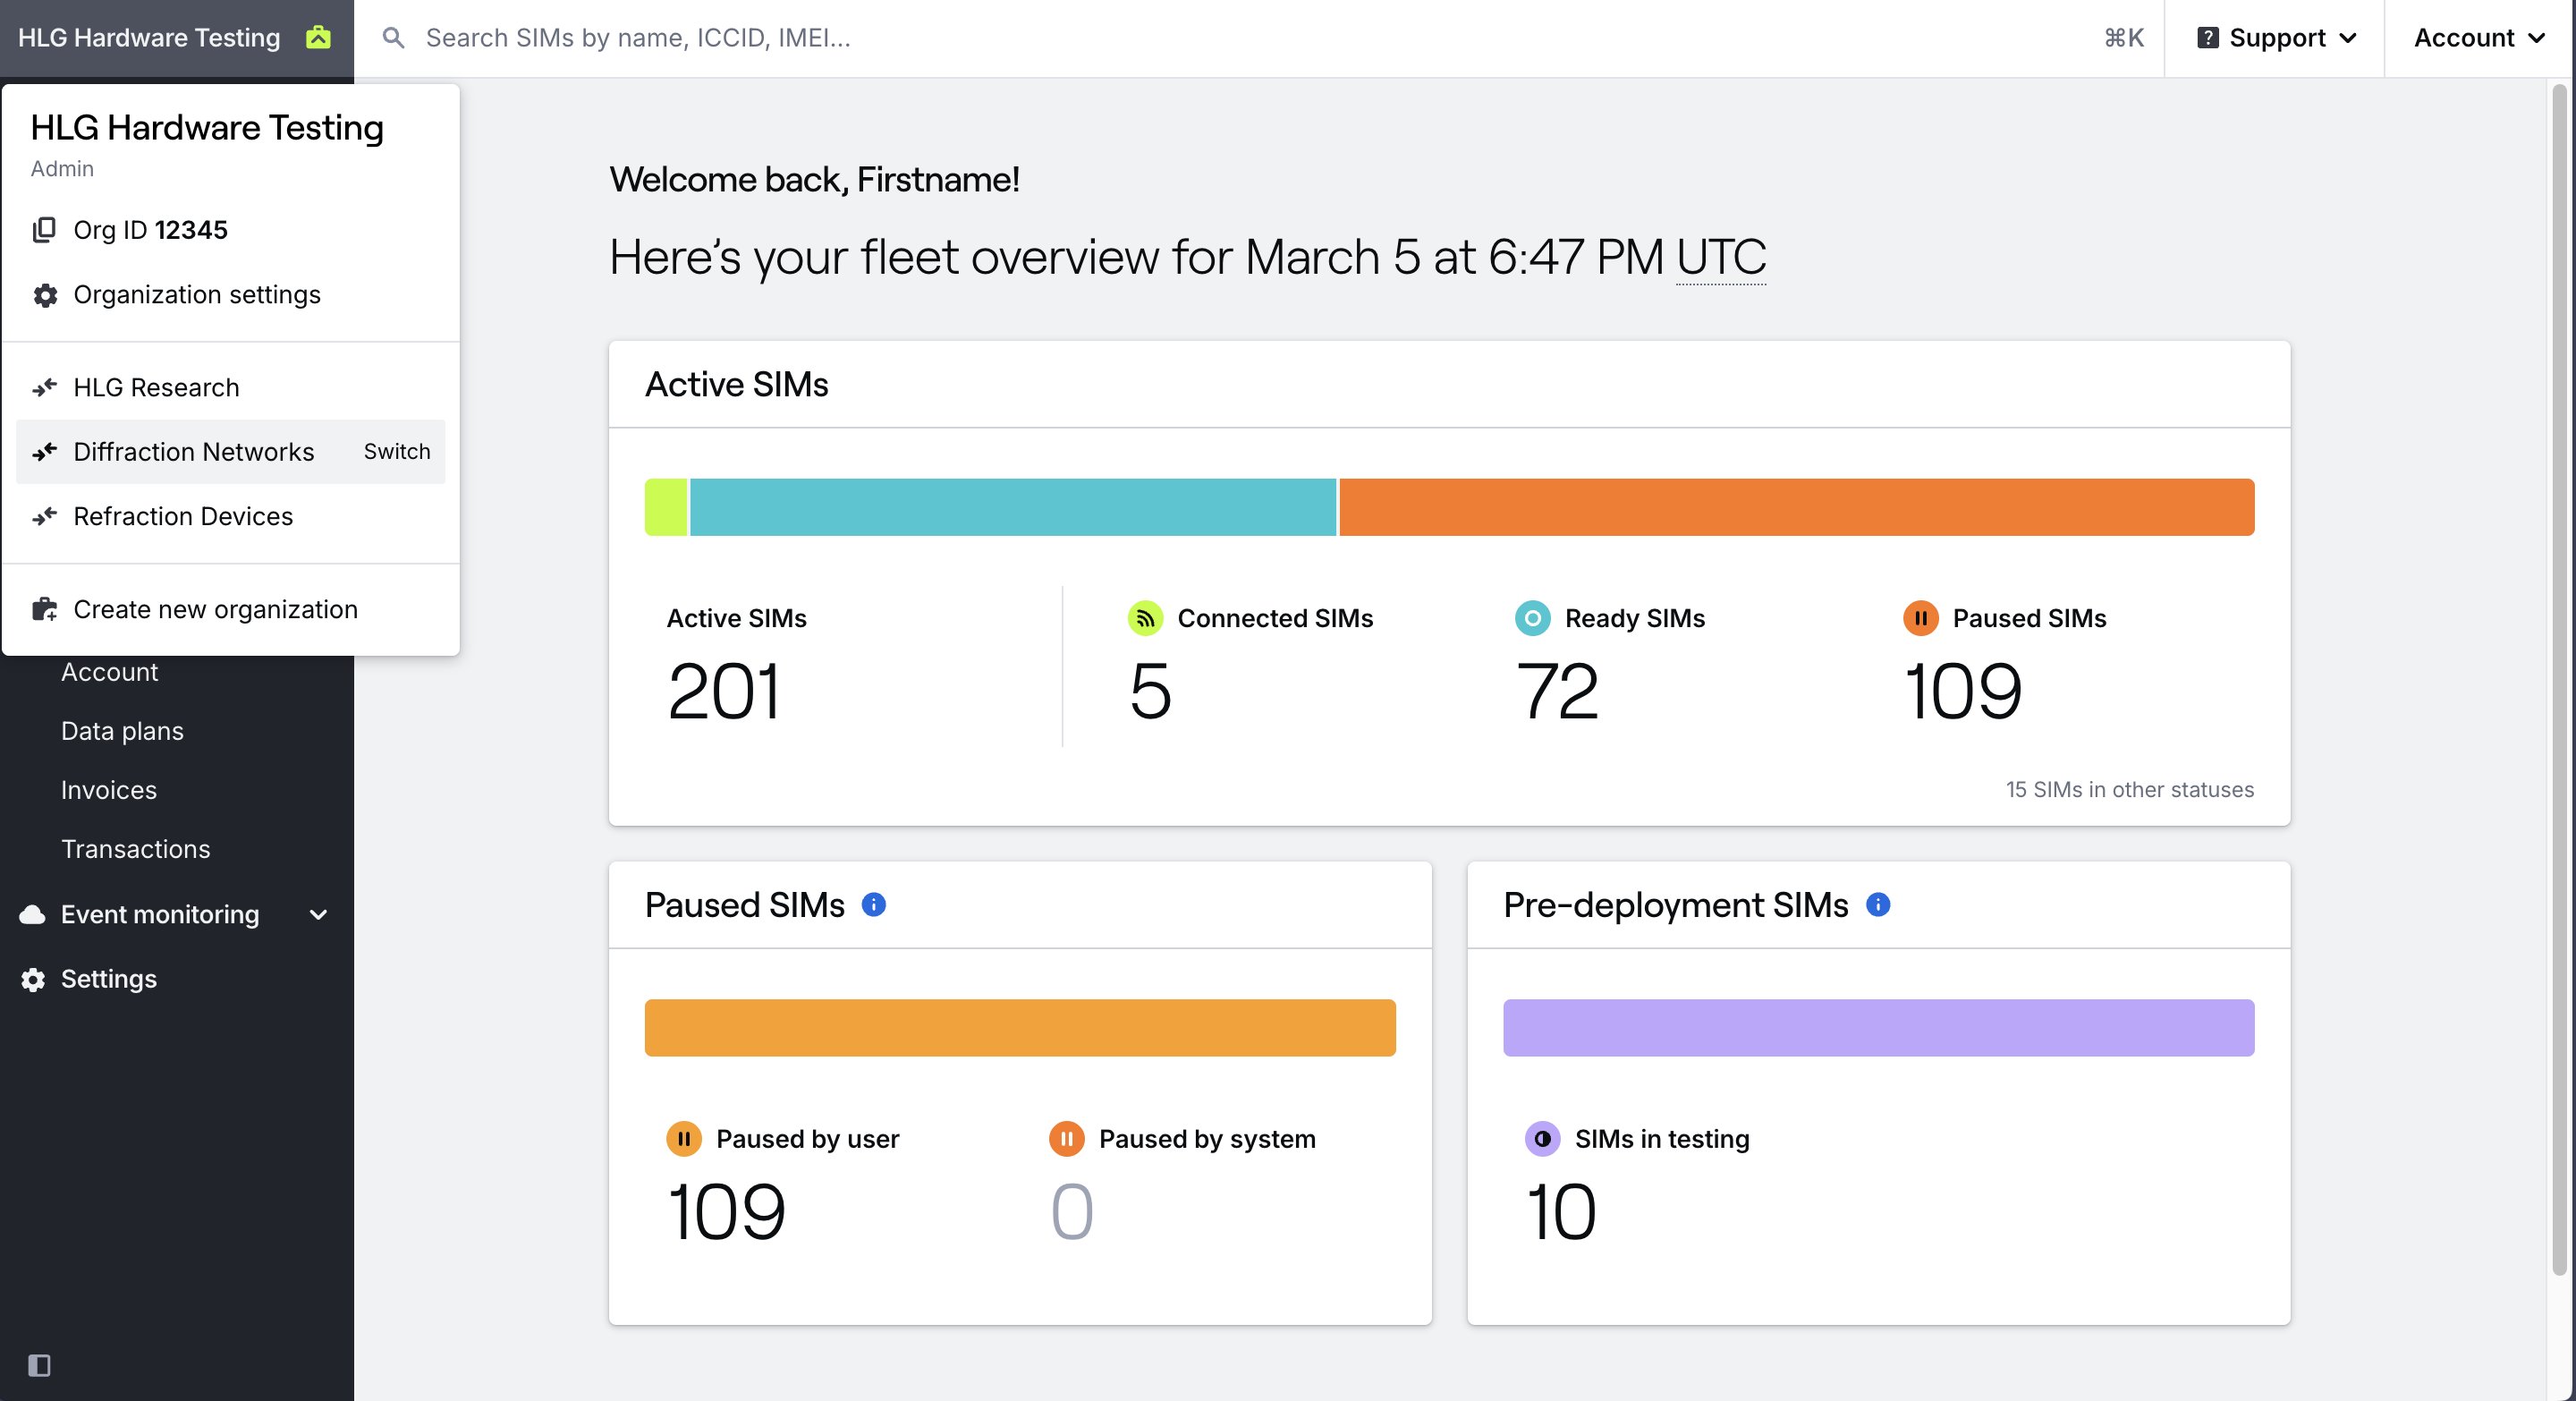Click the Pre-deployment SIMs info icon
This screenshot has height=1401, width=2576.
(1878, 905)
